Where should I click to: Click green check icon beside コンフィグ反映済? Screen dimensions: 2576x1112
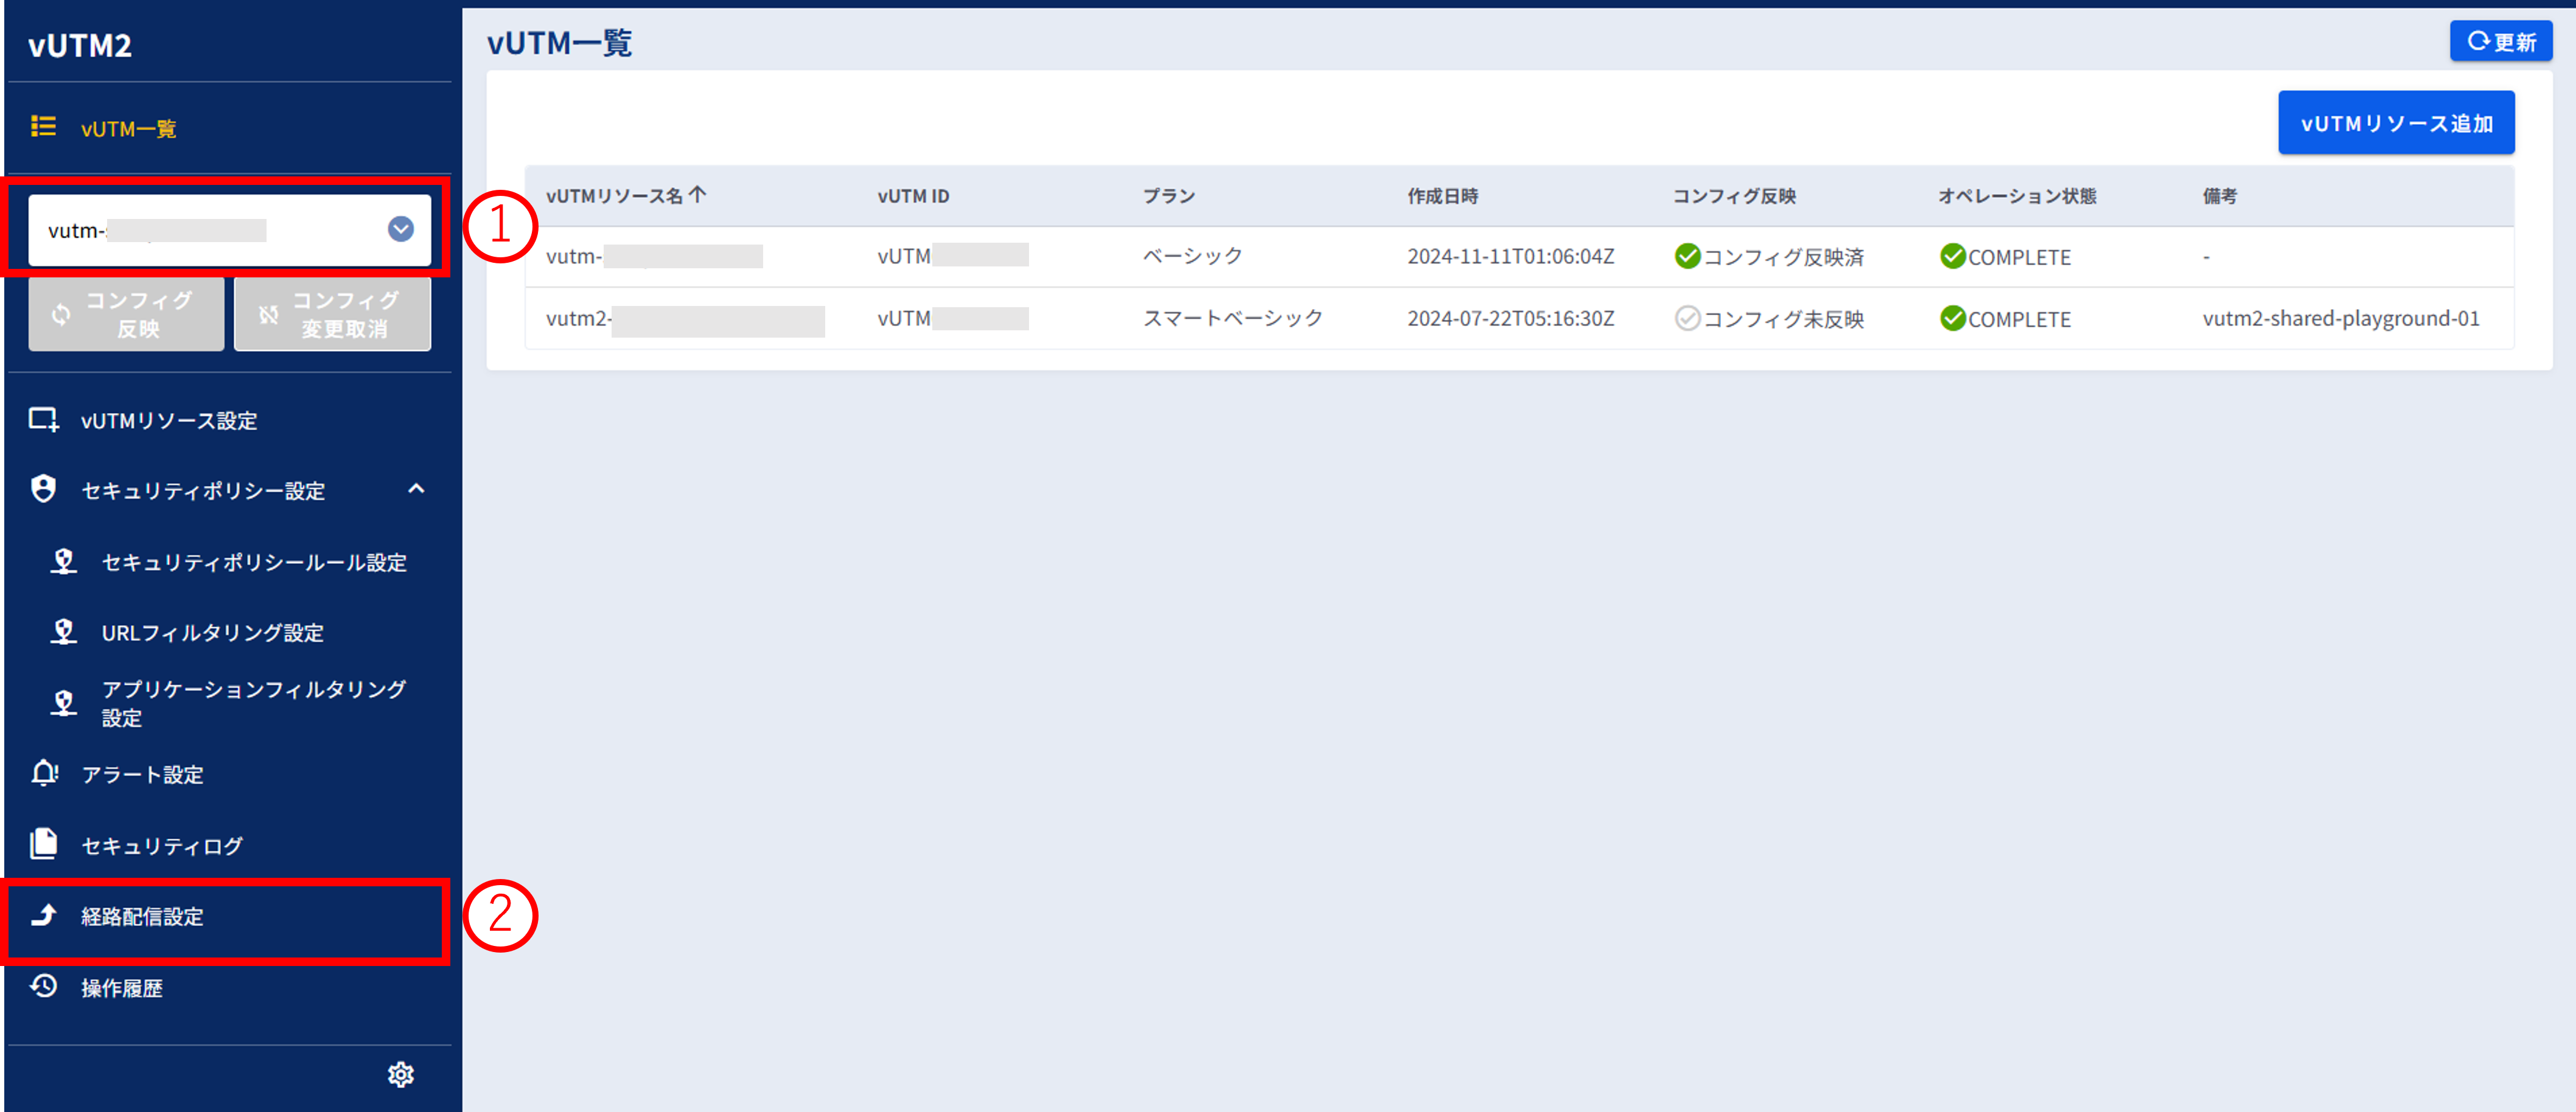[1687, 256]
